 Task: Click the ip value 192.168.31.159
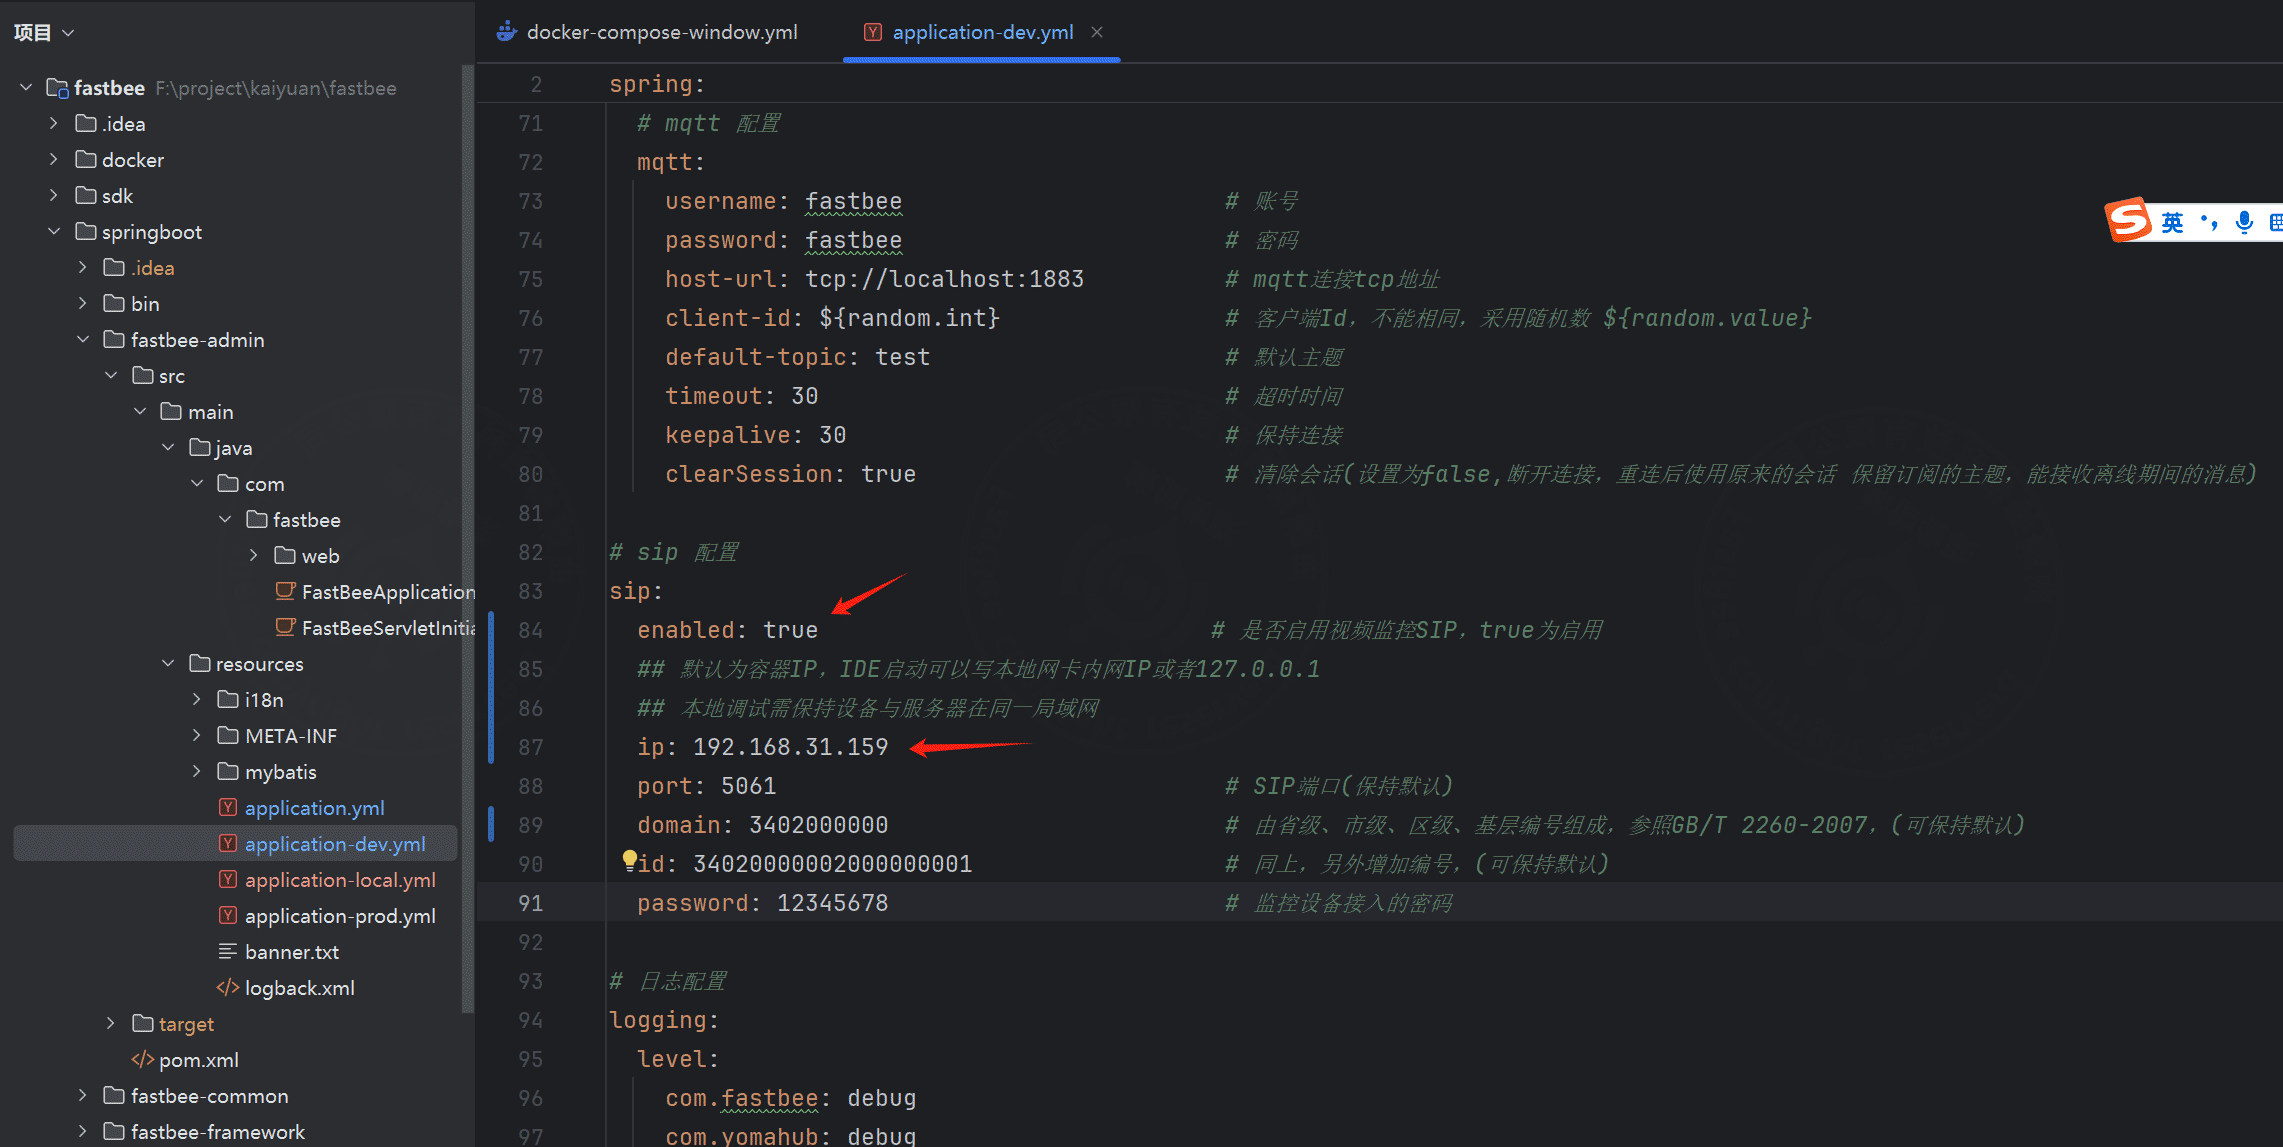(790, 747)
